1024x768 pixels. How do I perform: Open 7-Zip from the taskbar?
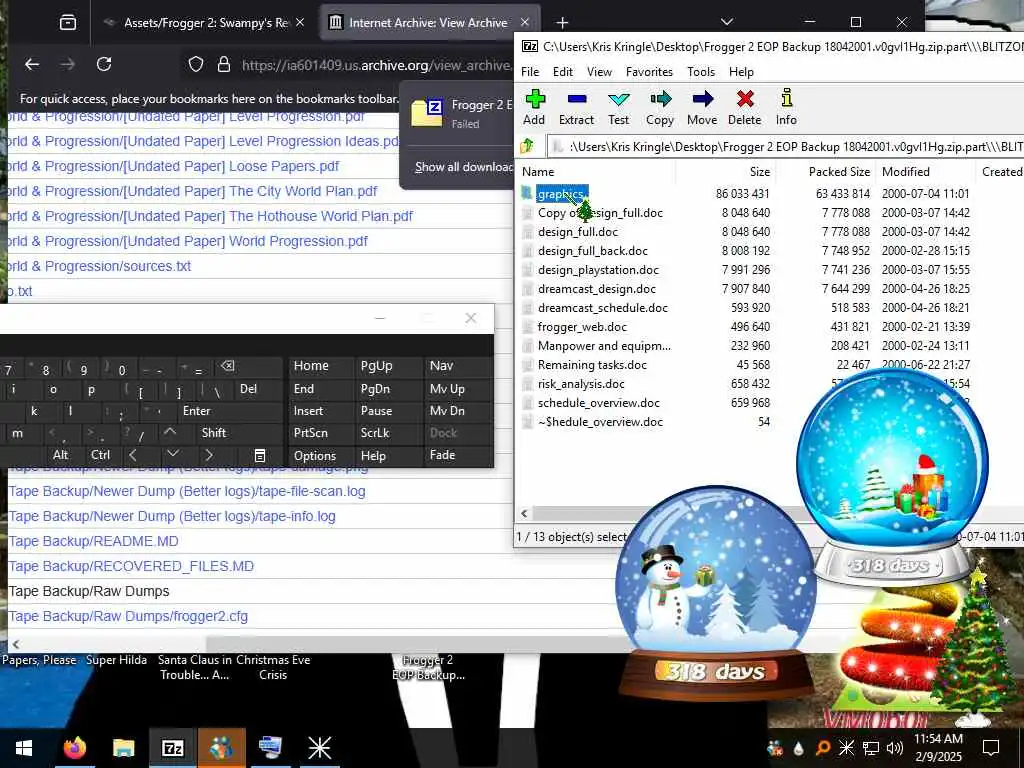(172, 748)
